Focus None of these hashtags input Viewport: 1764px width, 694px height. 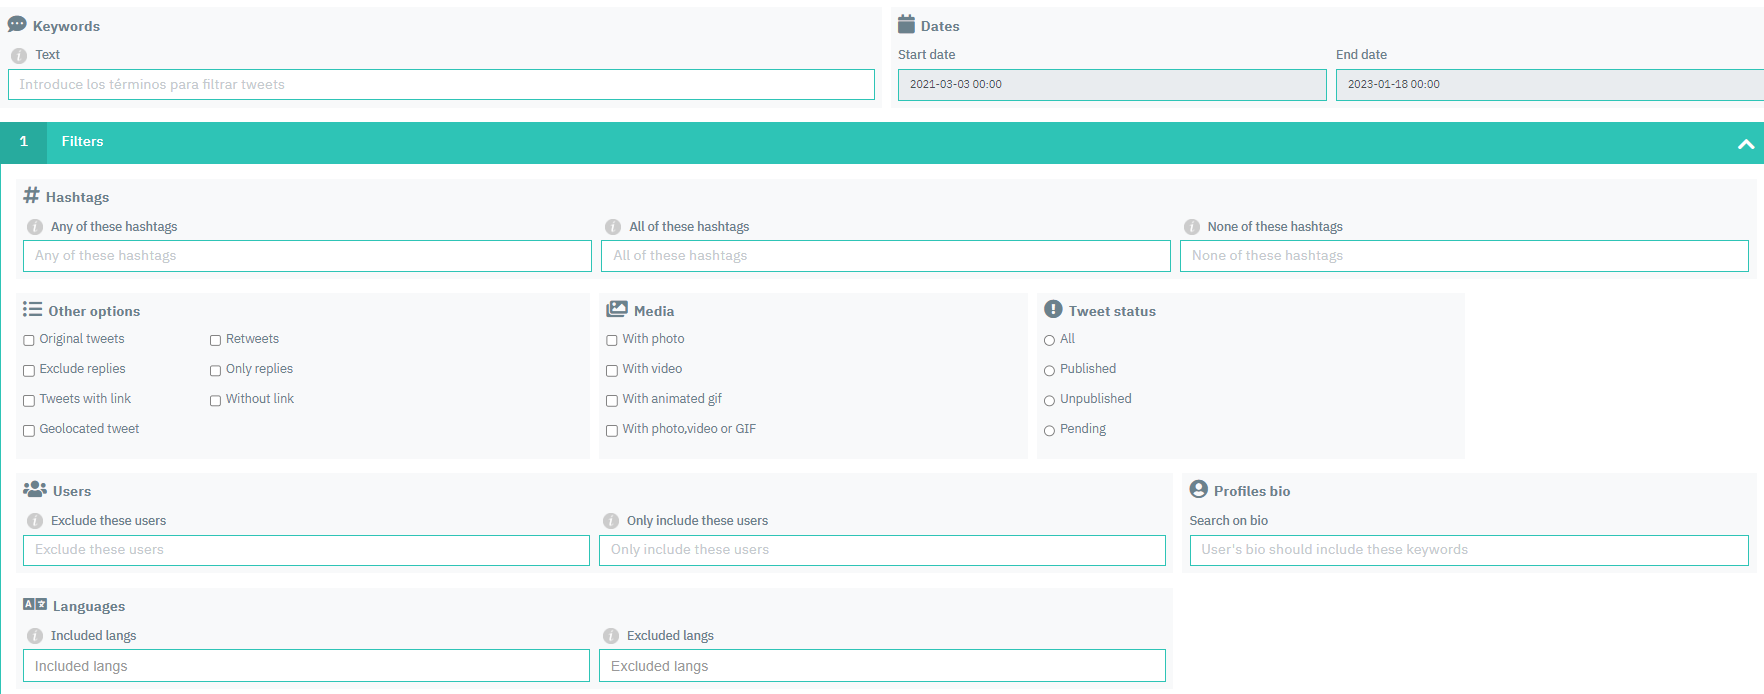pyautogui.click(x=1464, y=256)
